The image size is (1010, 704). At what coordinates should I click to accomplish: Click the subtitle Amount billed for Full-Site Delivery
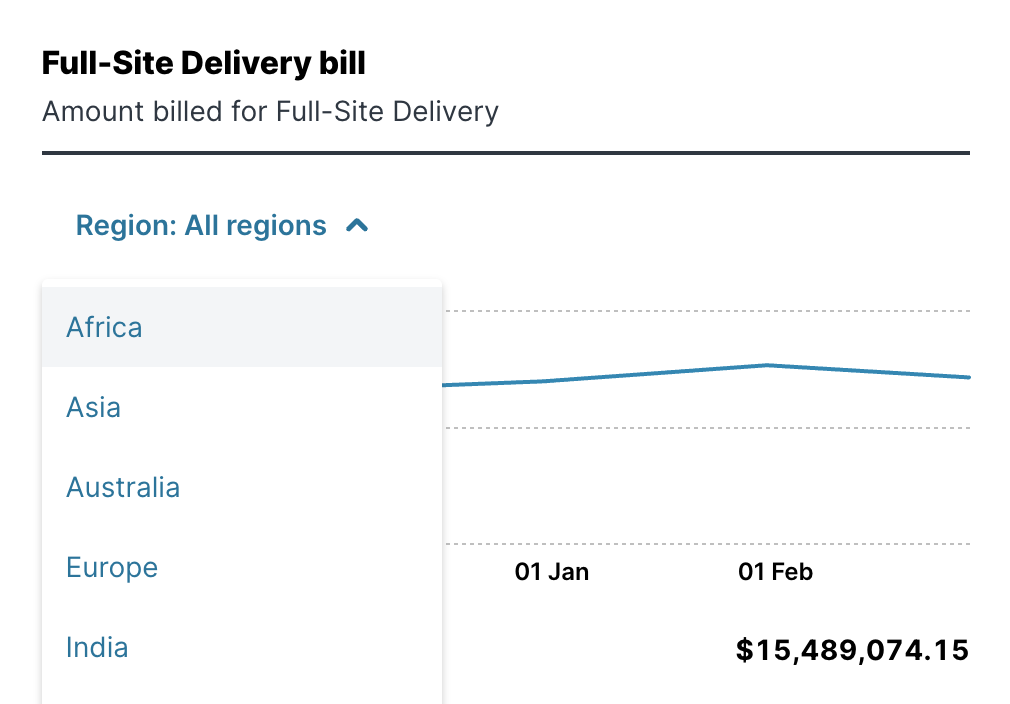269,111
